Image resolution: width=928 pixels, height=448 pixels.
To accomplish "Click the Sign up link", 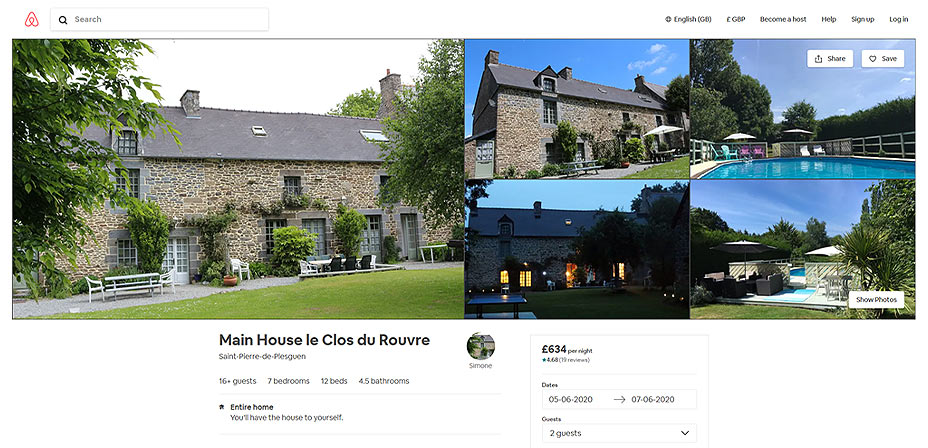I will click(x=862, y=20).
